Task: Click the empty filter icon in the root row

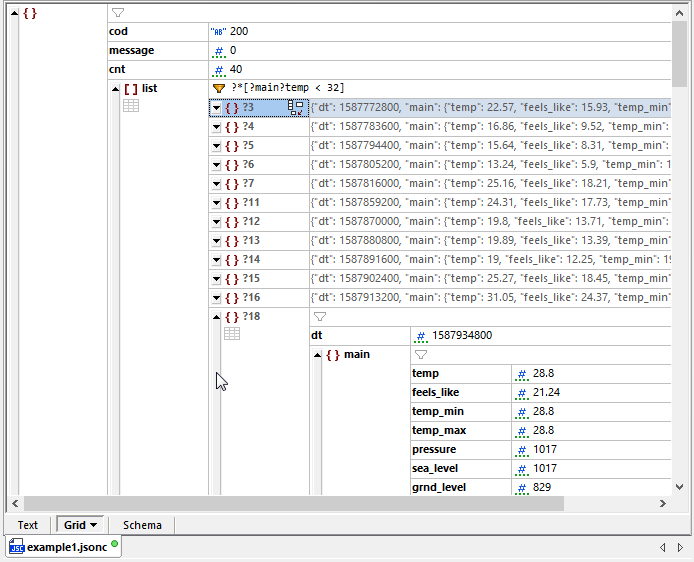Action: pos(117,13)
